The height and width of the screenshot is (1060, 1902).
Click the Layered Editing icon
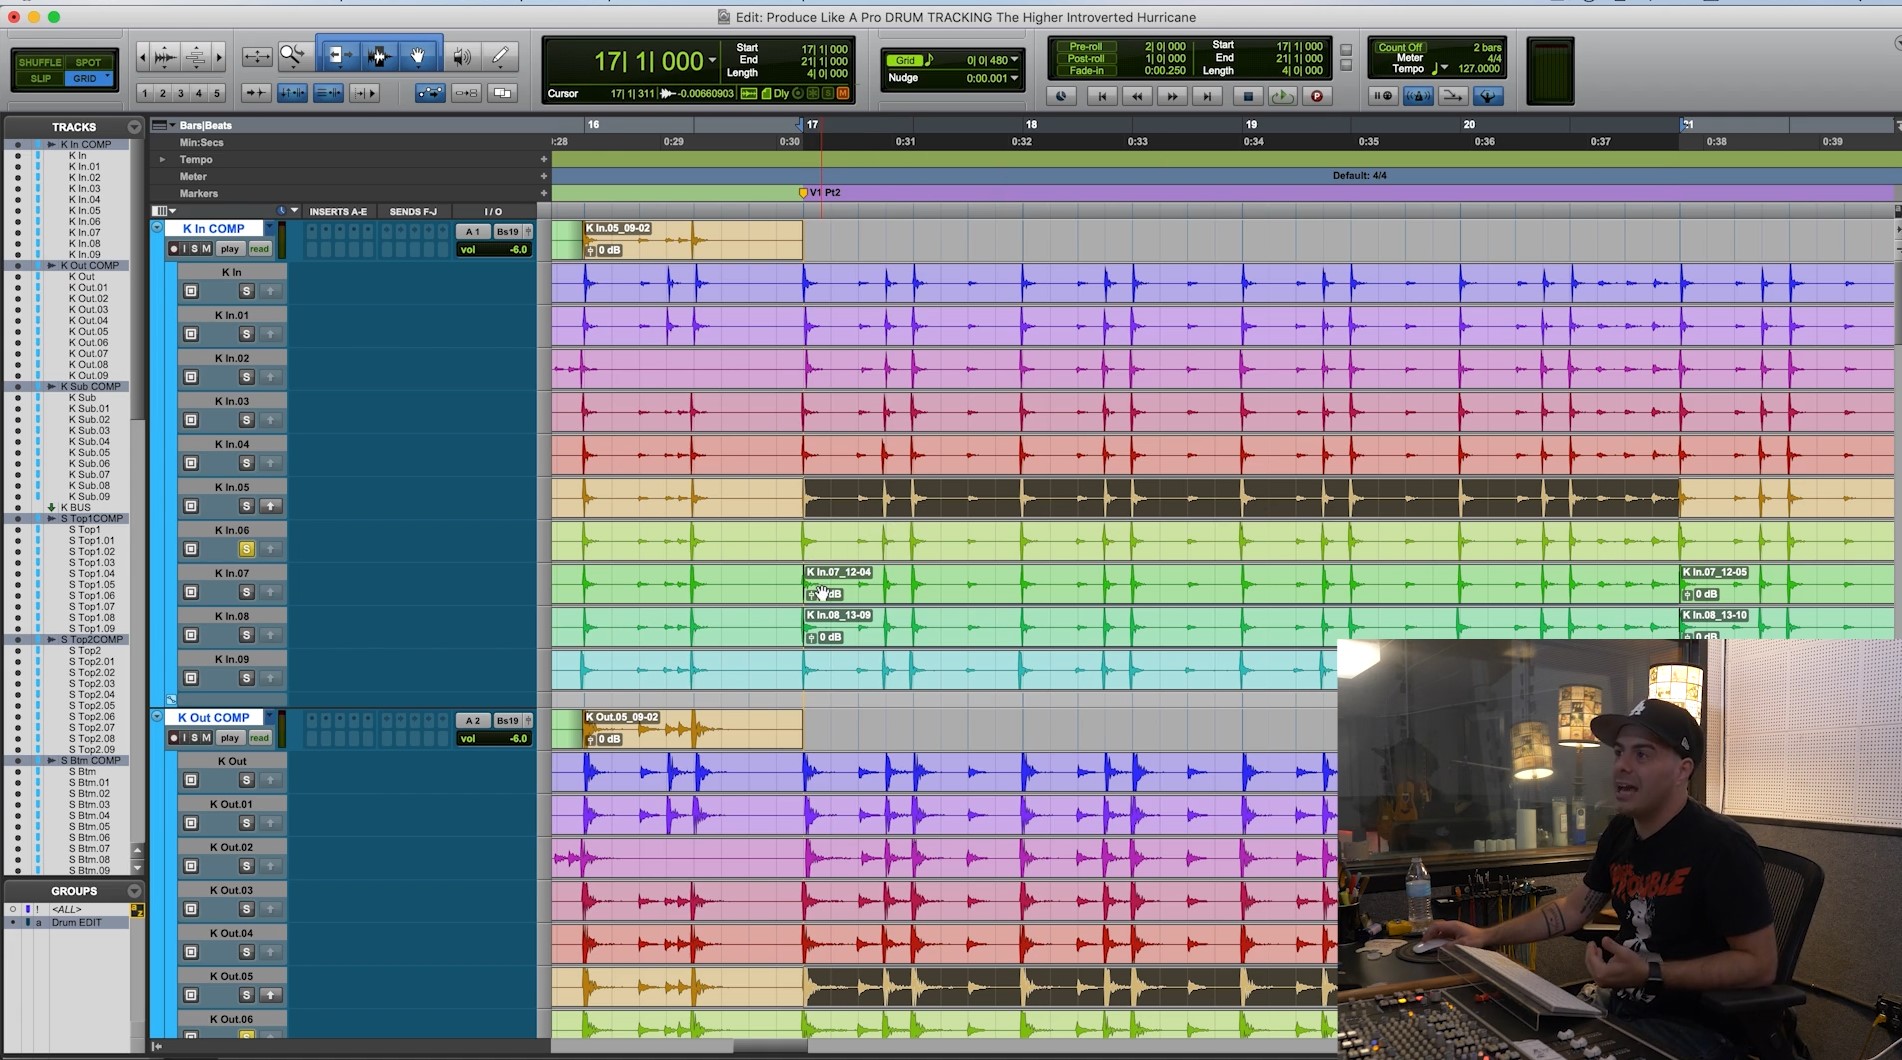(x=502, y=93)
